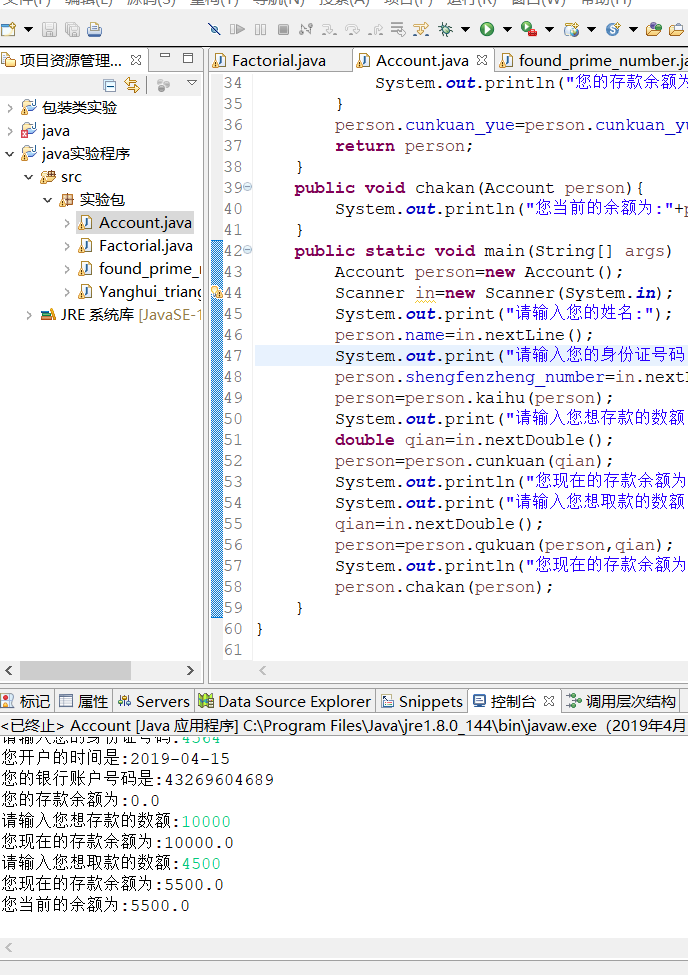Toggle Use Step Filters
The width and height of the screenshot is (688, 975).
tap(421, 29)
